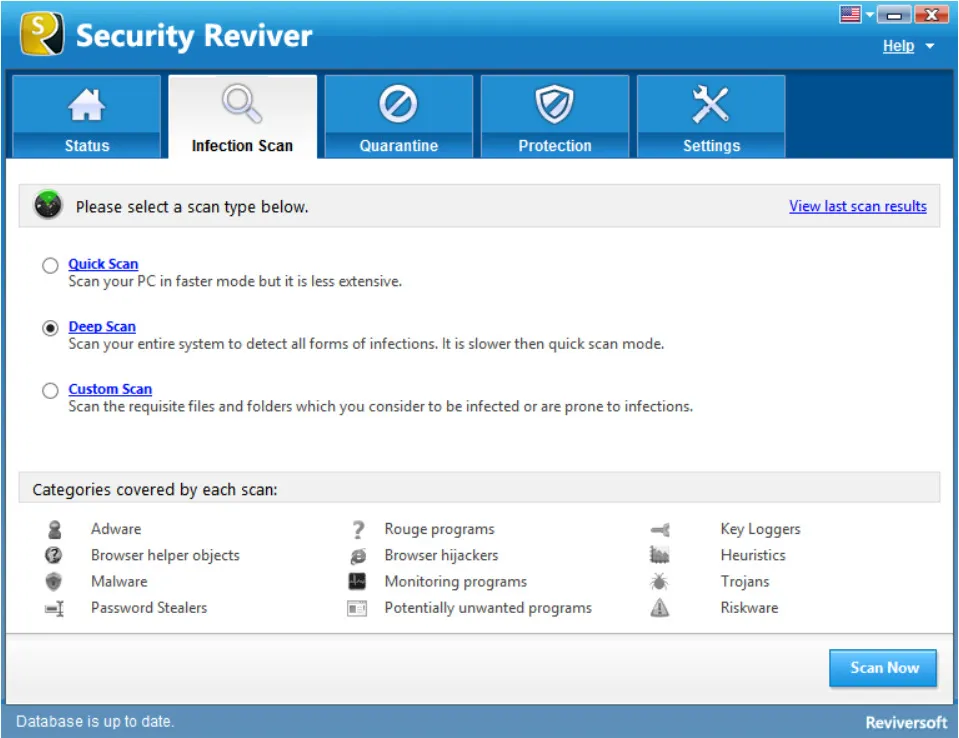Select the Quick Scan radio button
959x738 pixels.
coord(50,264)
